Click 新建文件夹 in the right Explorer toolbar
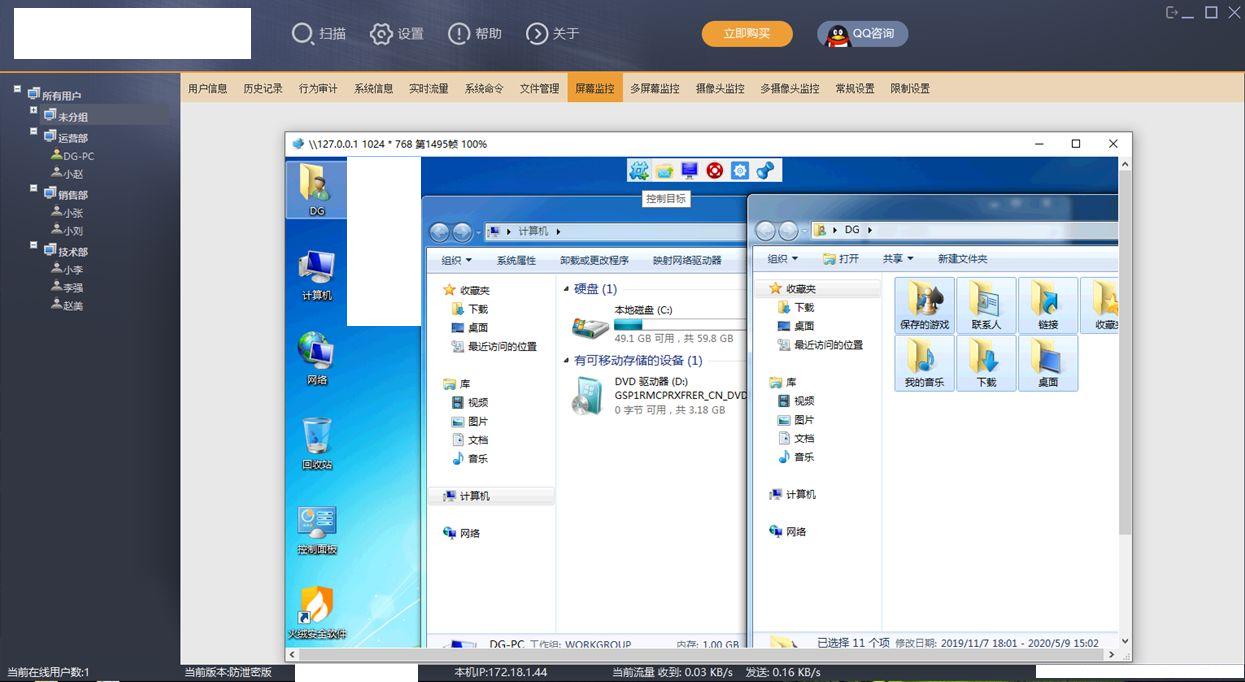Viewport: 1245px width, 682px height. coord(962,258)
